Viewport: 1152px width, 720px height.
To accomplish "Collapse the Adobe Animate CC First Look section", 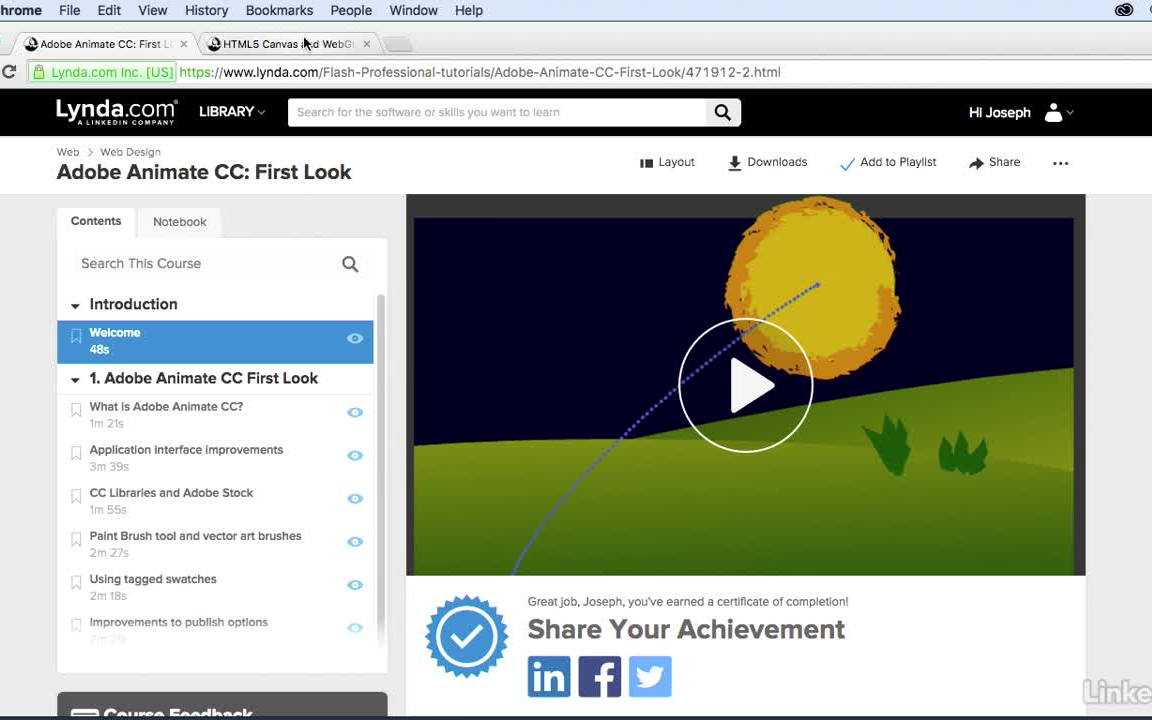I will [75, 380].
